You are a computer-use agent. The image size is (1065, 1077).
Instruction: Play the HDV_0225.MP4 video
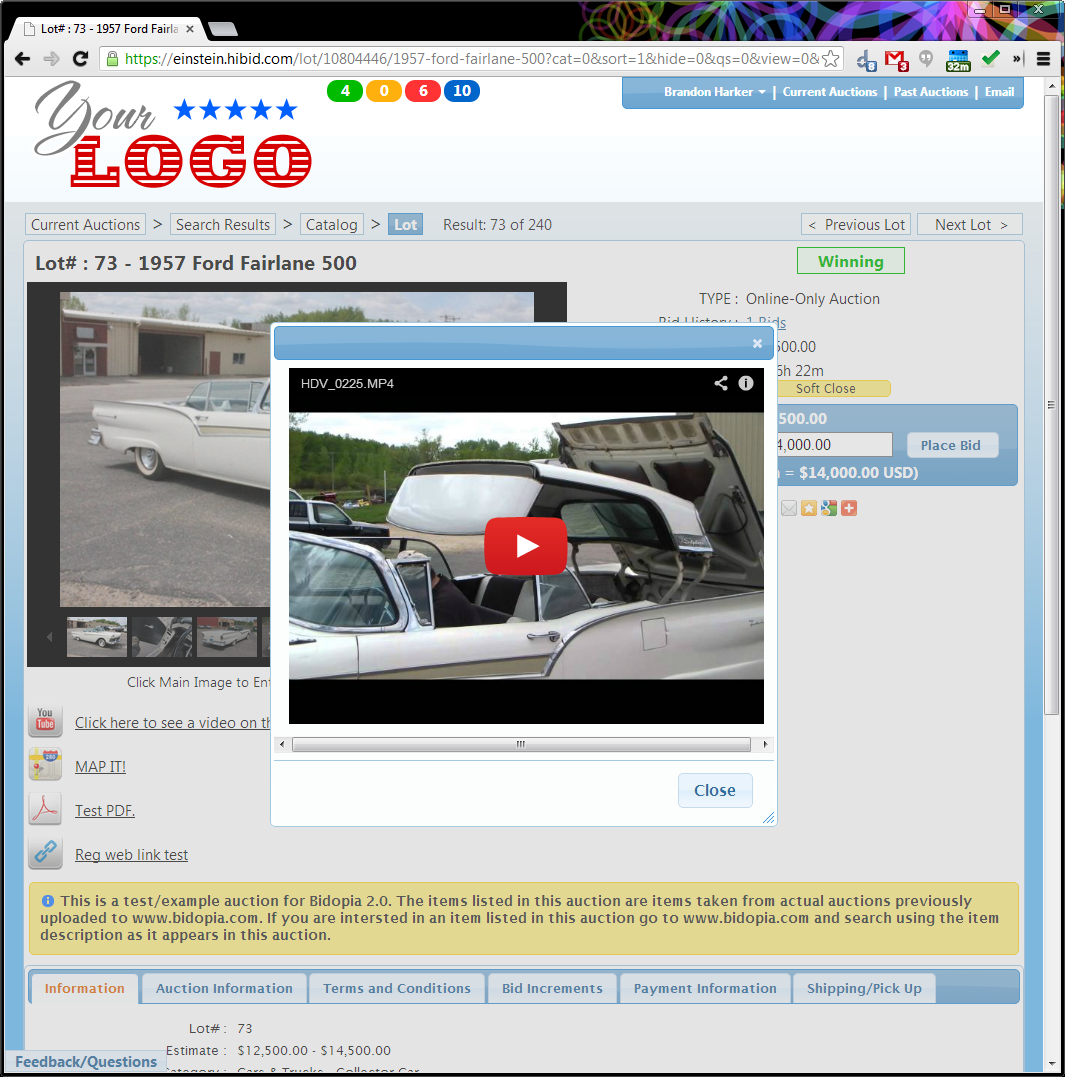tap(526, 546)
